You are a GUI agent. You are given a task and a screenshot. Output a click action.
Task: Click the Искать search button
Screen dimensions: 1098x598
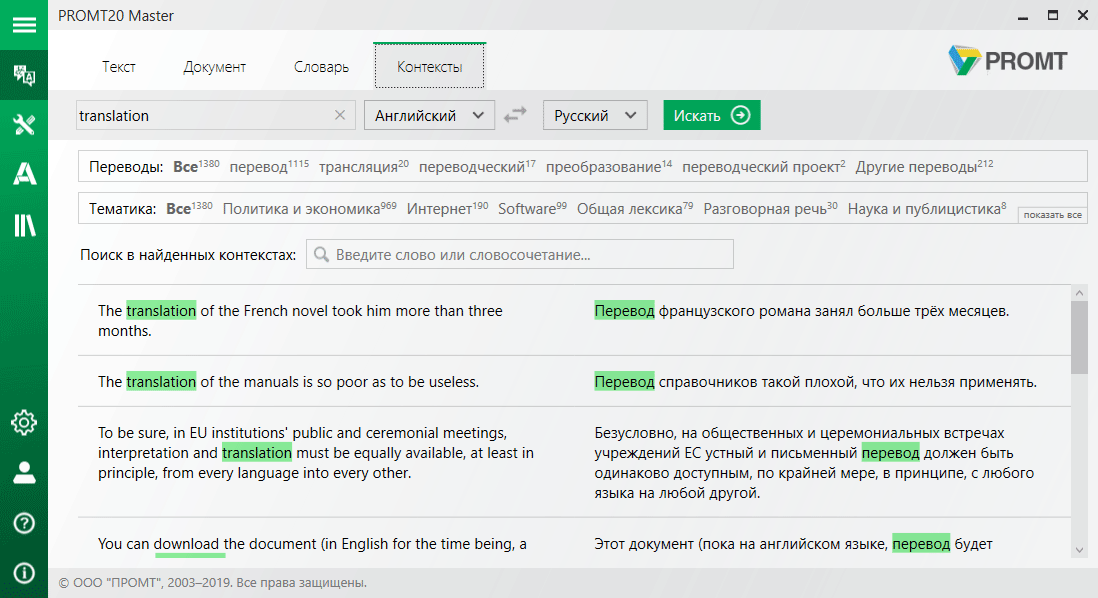711,115
